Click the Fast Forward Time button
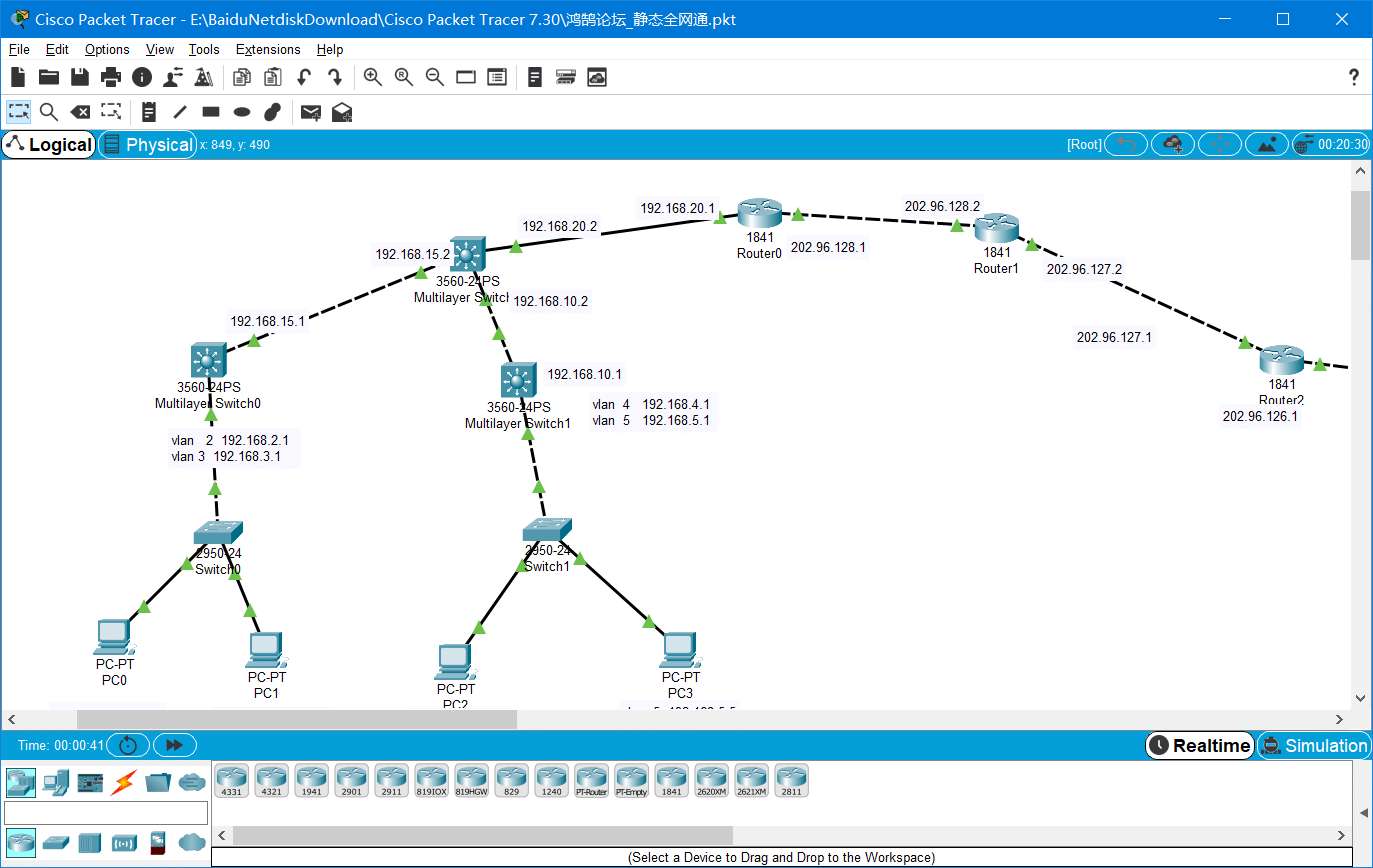 pos(174,745)
